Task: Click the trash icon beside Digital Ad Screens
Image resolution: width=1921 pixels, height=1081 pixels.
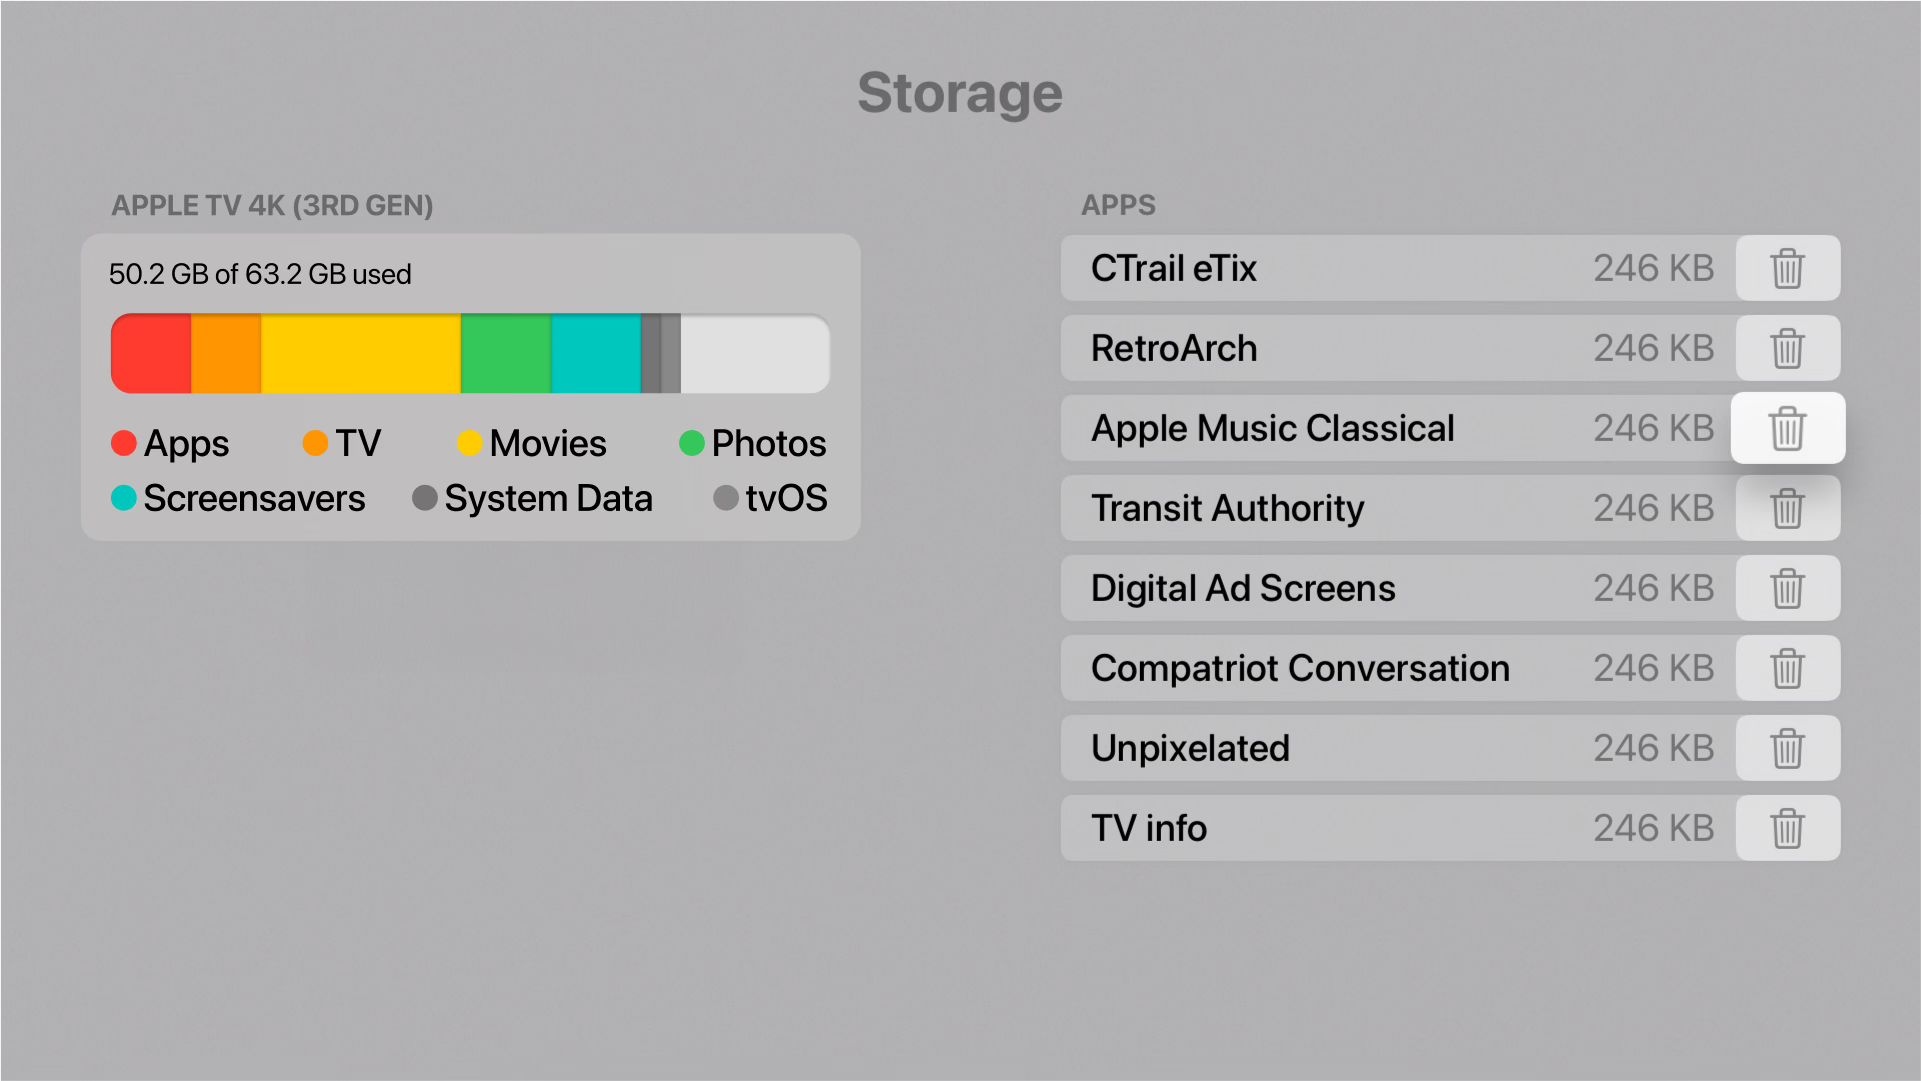Action: pyautogui.click(x=1787, y=588)
